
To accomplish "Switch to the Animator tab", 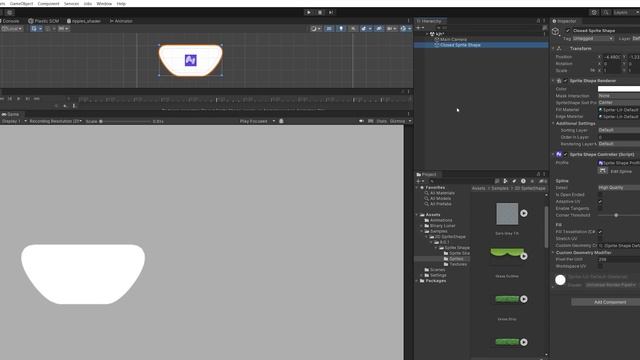I will (x=121, y=21).
